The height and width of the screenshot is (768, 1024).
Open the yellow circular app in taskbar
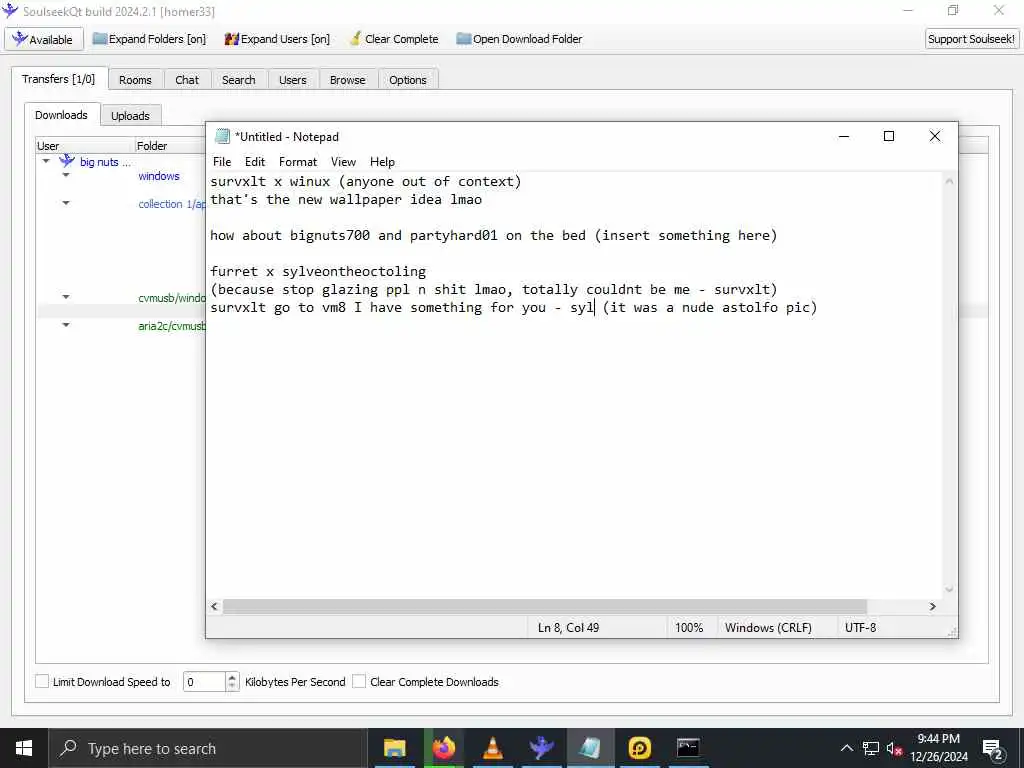(639, 748)
